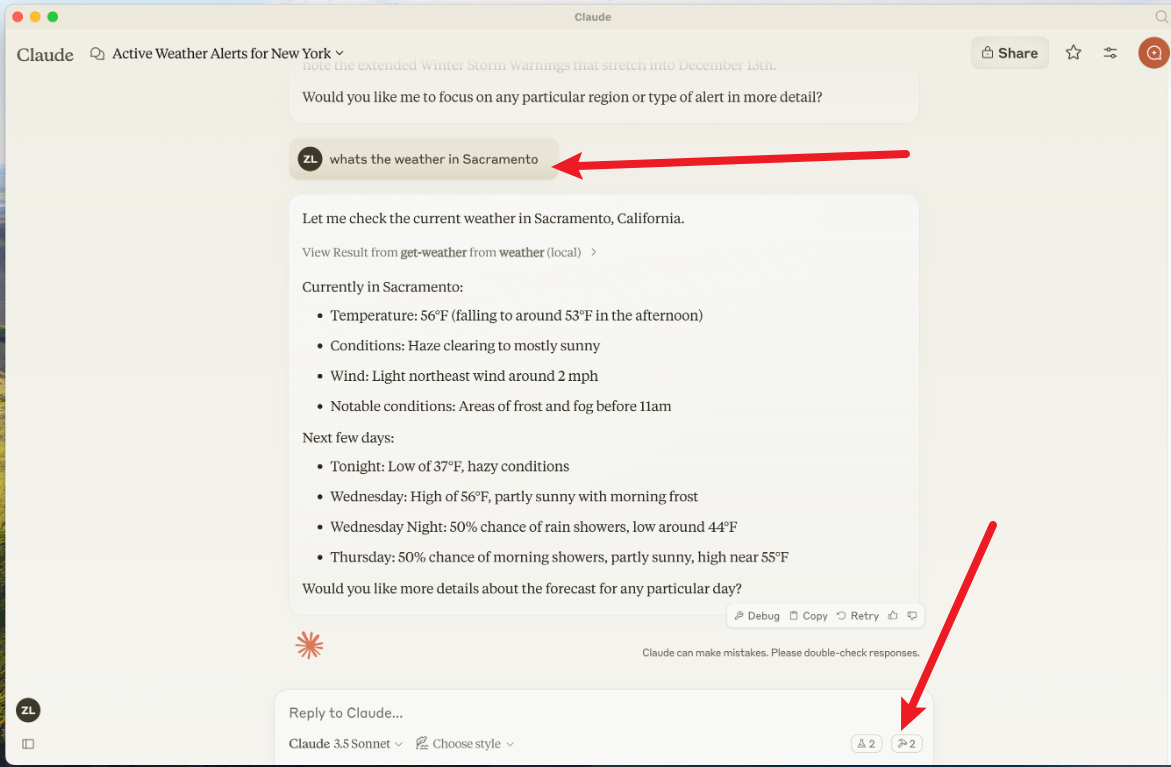This screenshot has width=1171, height=767.
Task: Click the 'Wednesday Night: 50% chance' line
Action: click(533, 527)
